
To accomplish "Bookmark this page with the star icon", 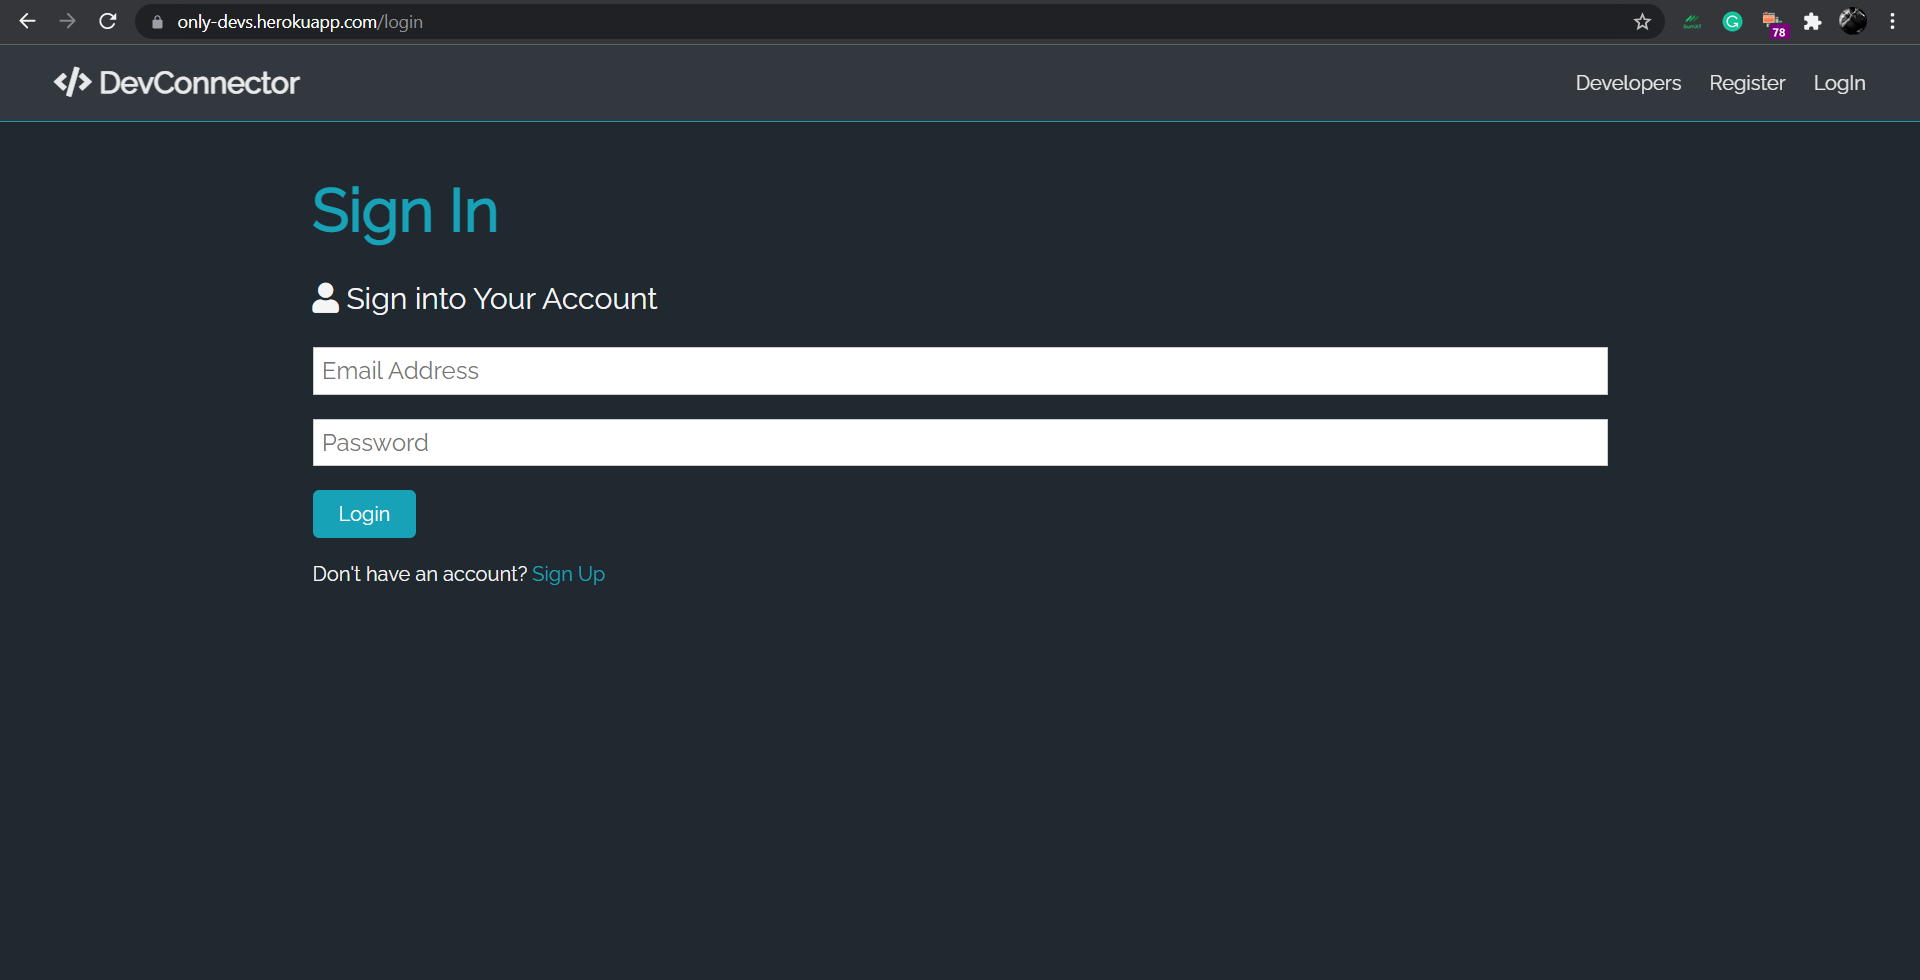I will [1642, 21].
